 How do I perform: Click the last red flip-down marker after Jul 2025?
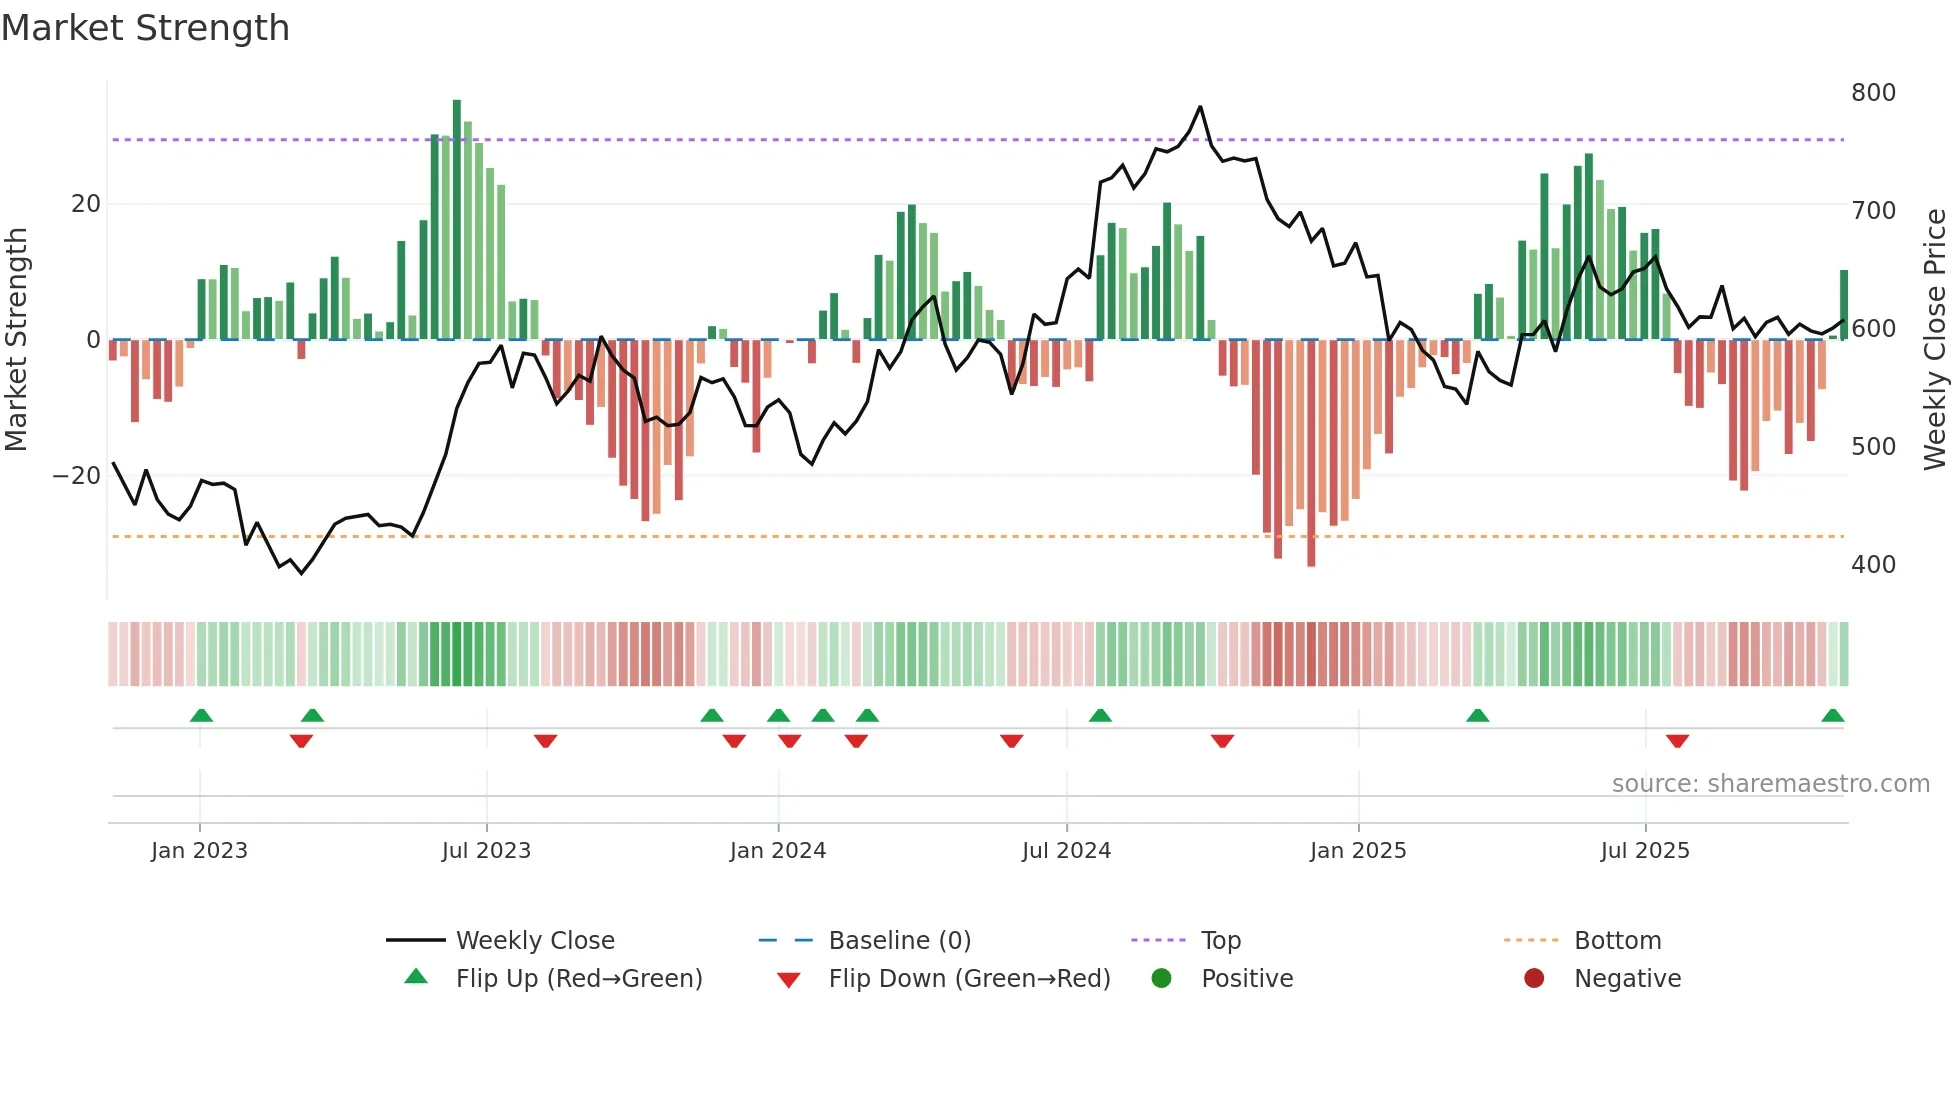click(x=1677, y=741)
